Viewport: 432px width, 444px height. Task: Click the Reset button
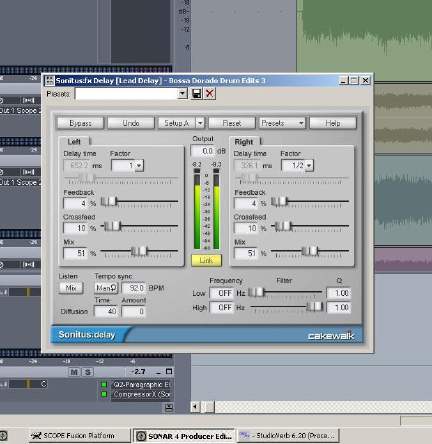coord(232,123)
